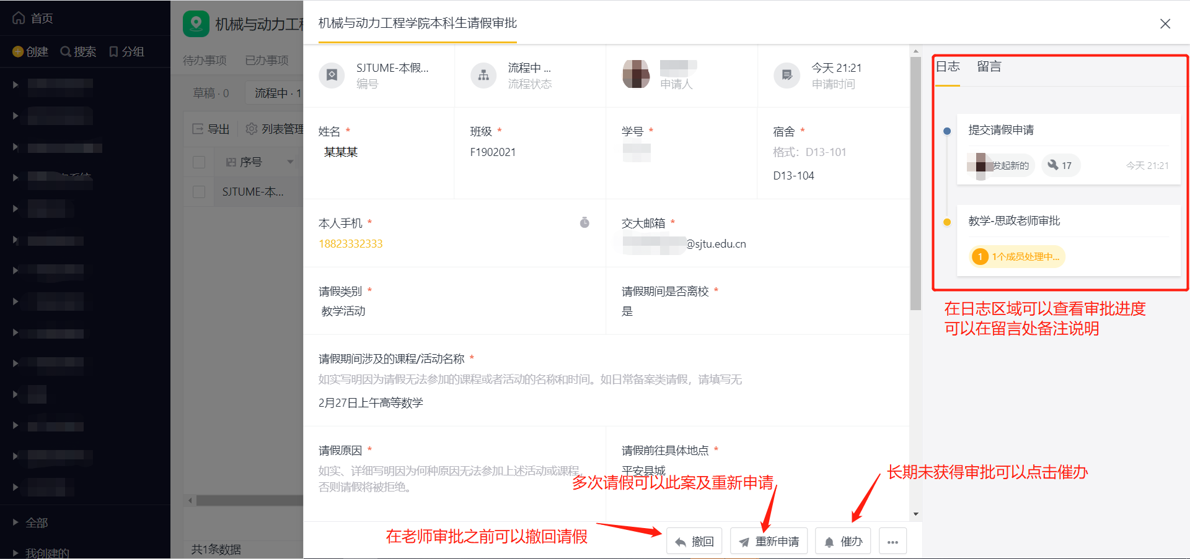Expand the 全部 tree item in sidebar
The image size is (1190, 559).
click(16, 522)
